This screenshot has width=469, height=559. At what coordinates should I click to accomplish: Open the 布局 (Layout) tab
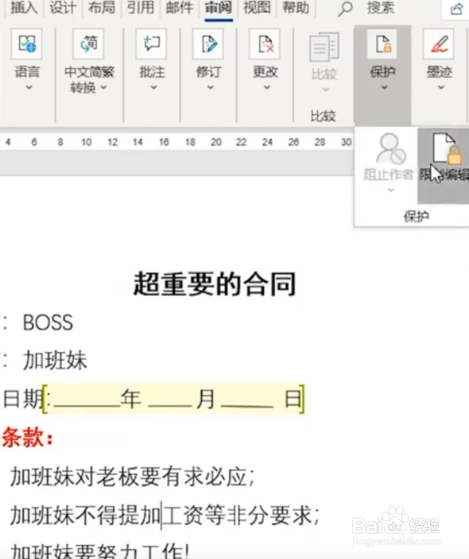(102, 7)
